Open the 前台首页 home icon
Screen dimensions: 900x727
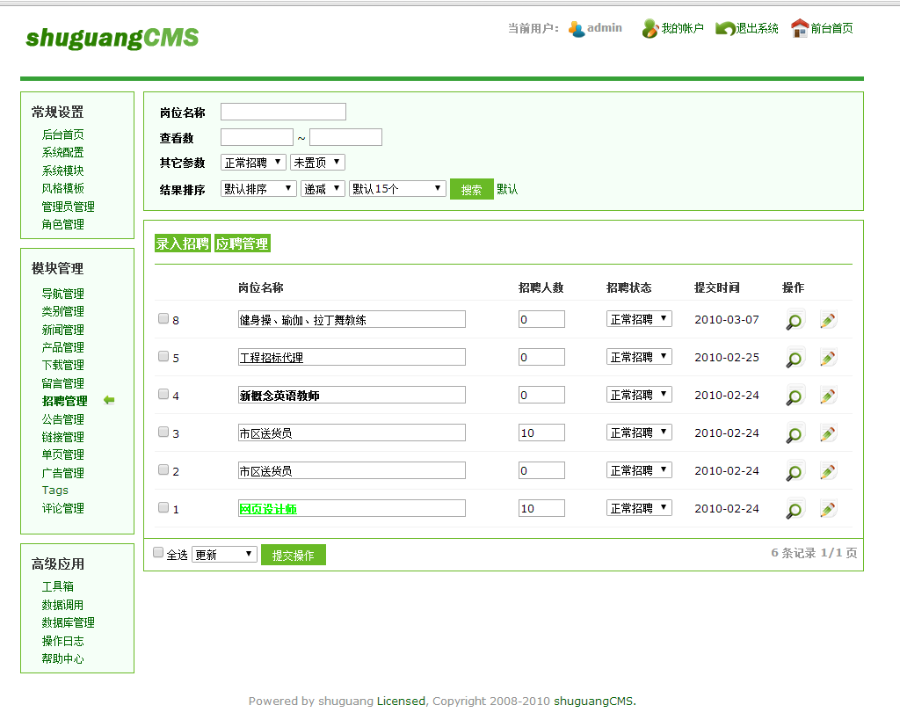click(x=800, y=27)
